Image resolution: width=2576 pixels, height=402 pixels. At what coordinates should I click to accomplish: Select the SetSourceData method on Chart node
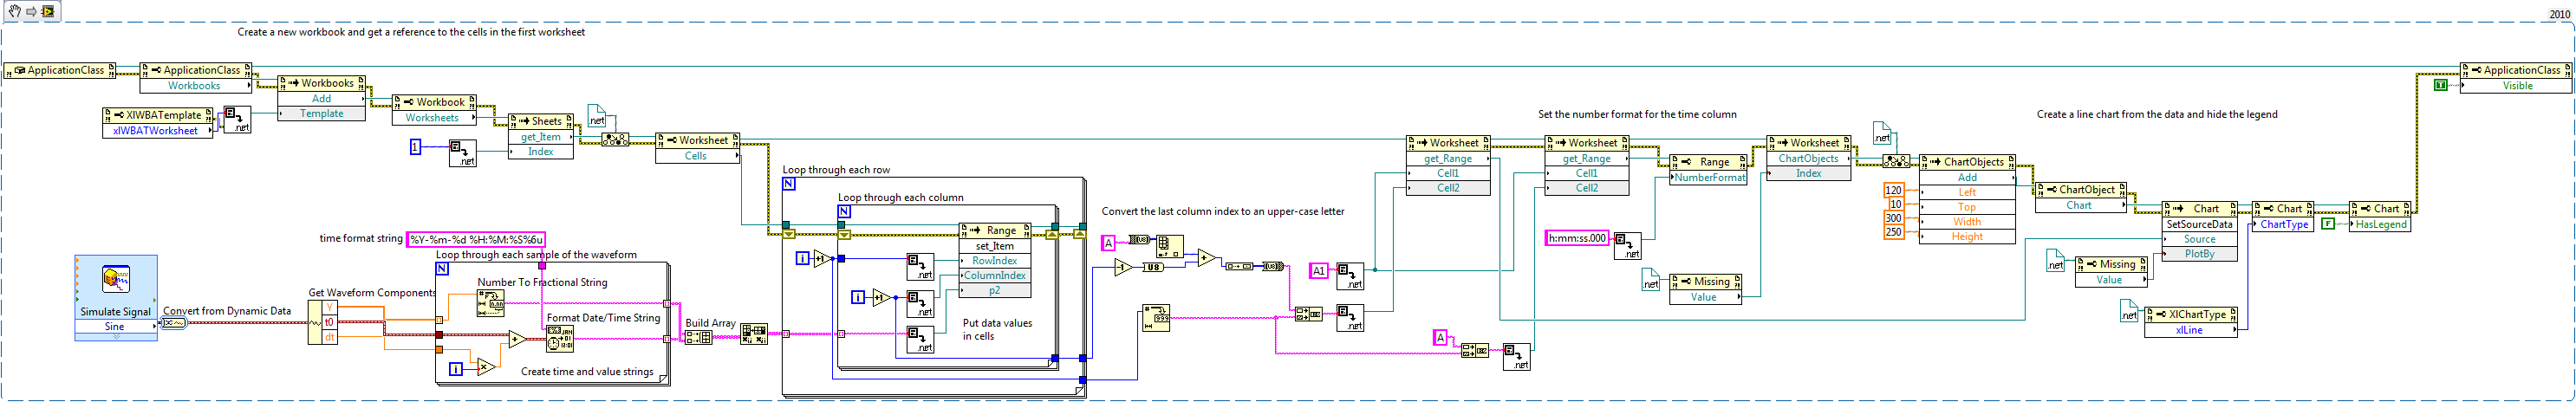[2198, 225]
